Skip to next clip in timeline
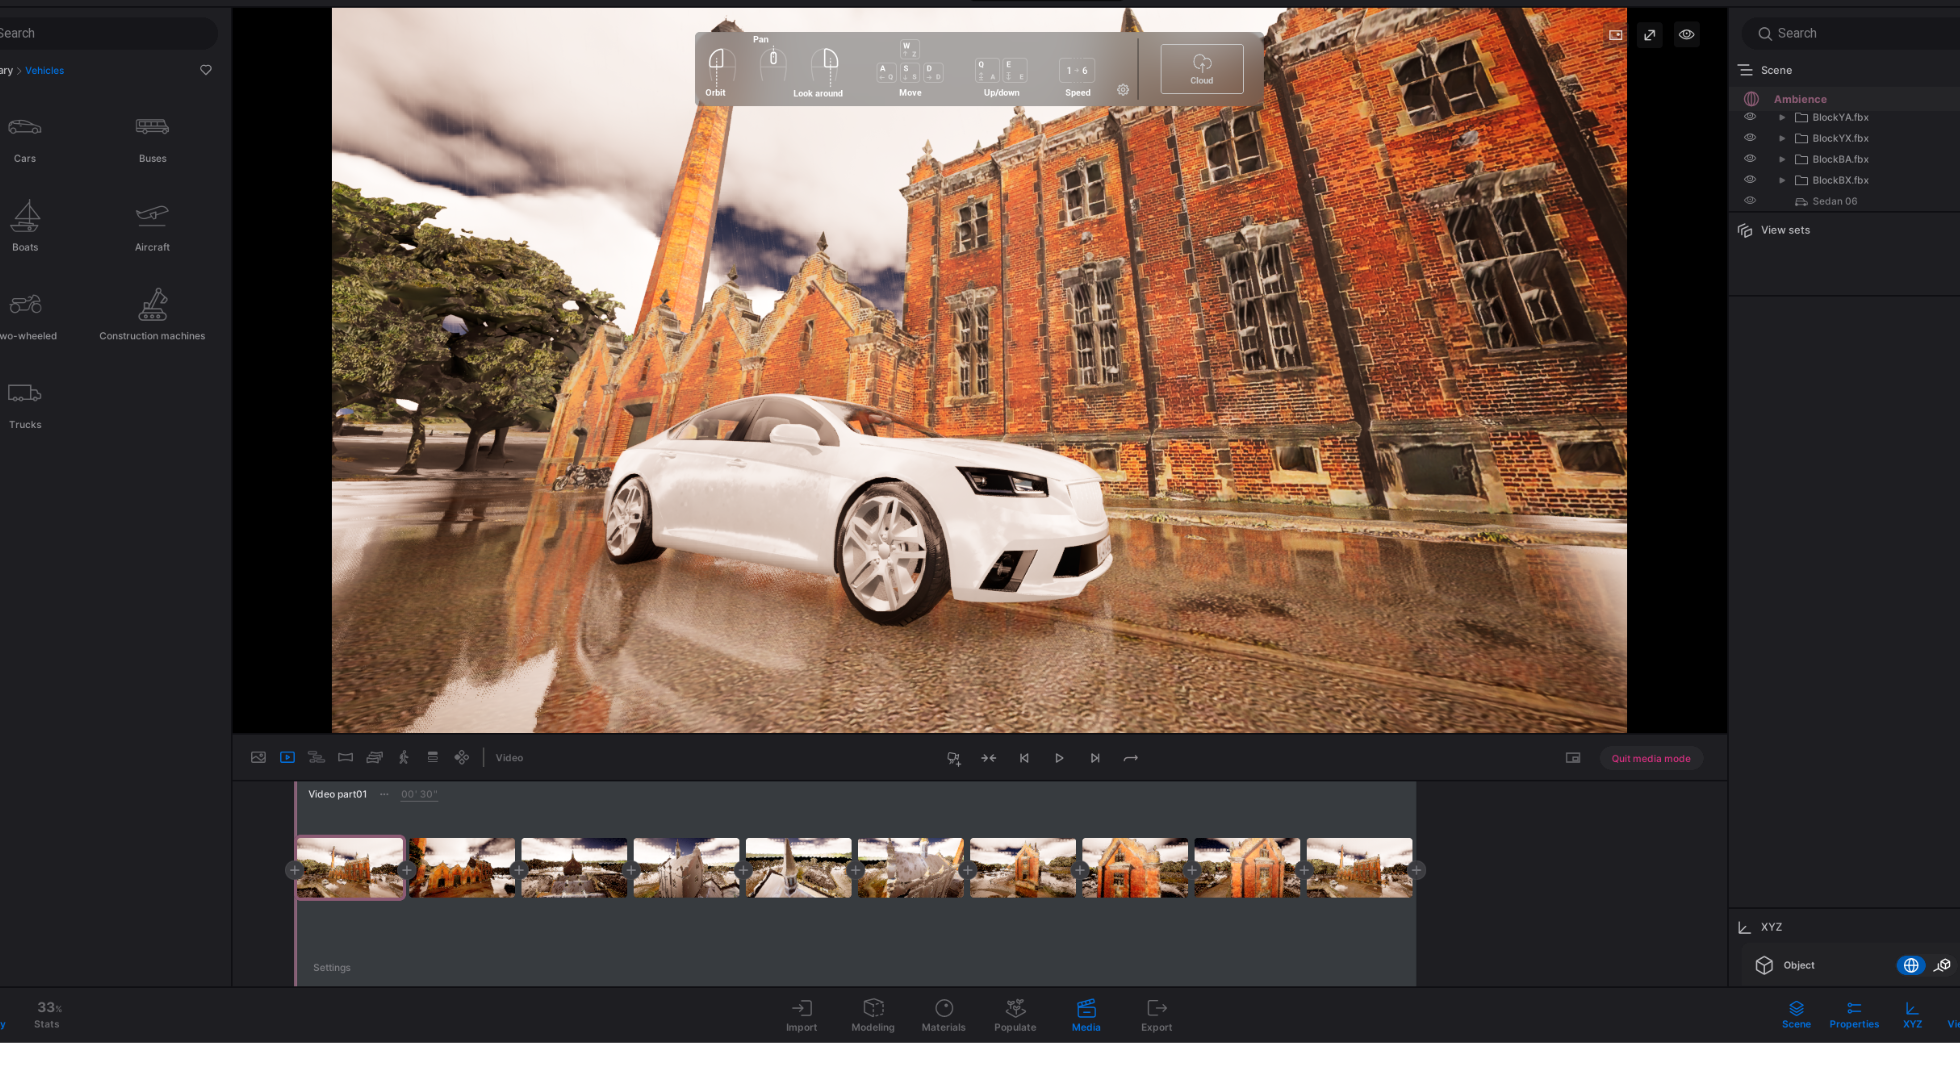The width and height of the screenshot is (1960, 1080). (x=1095, y=758)
